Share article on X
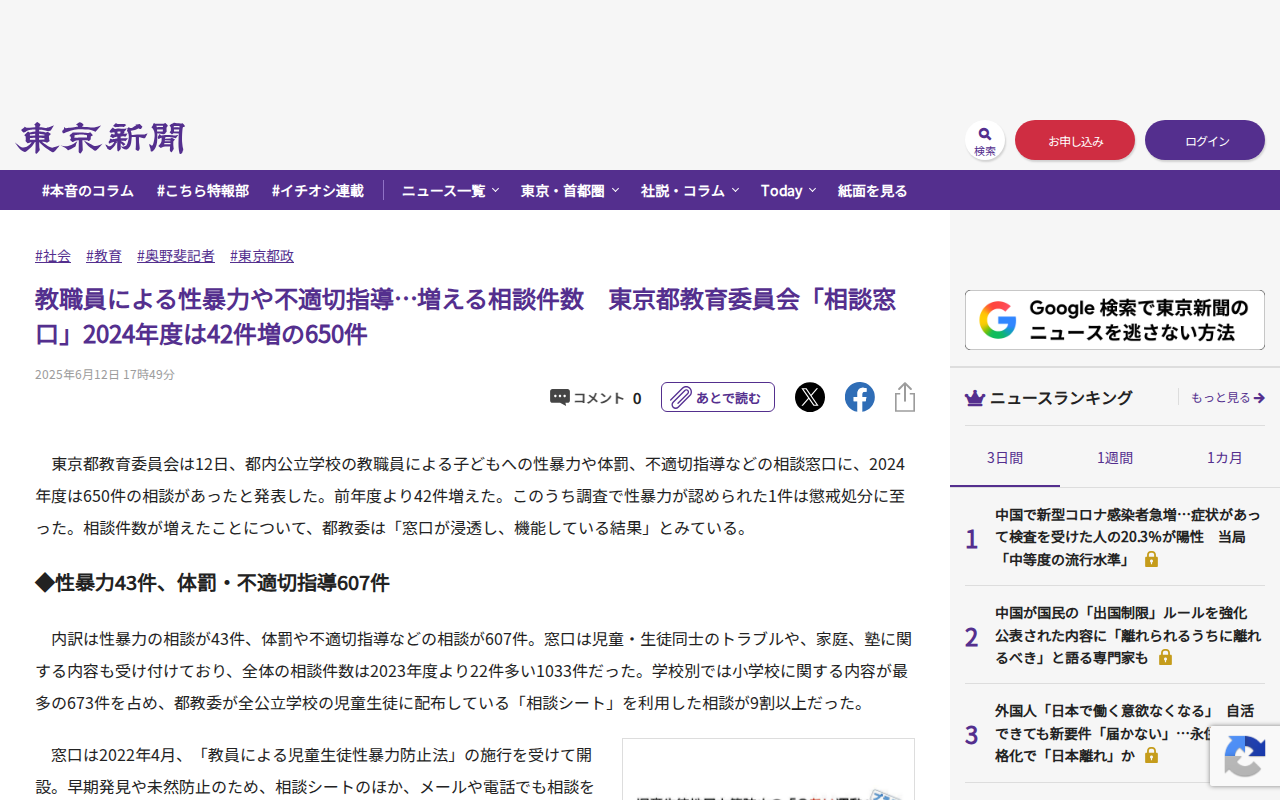 tap(810, 397)
